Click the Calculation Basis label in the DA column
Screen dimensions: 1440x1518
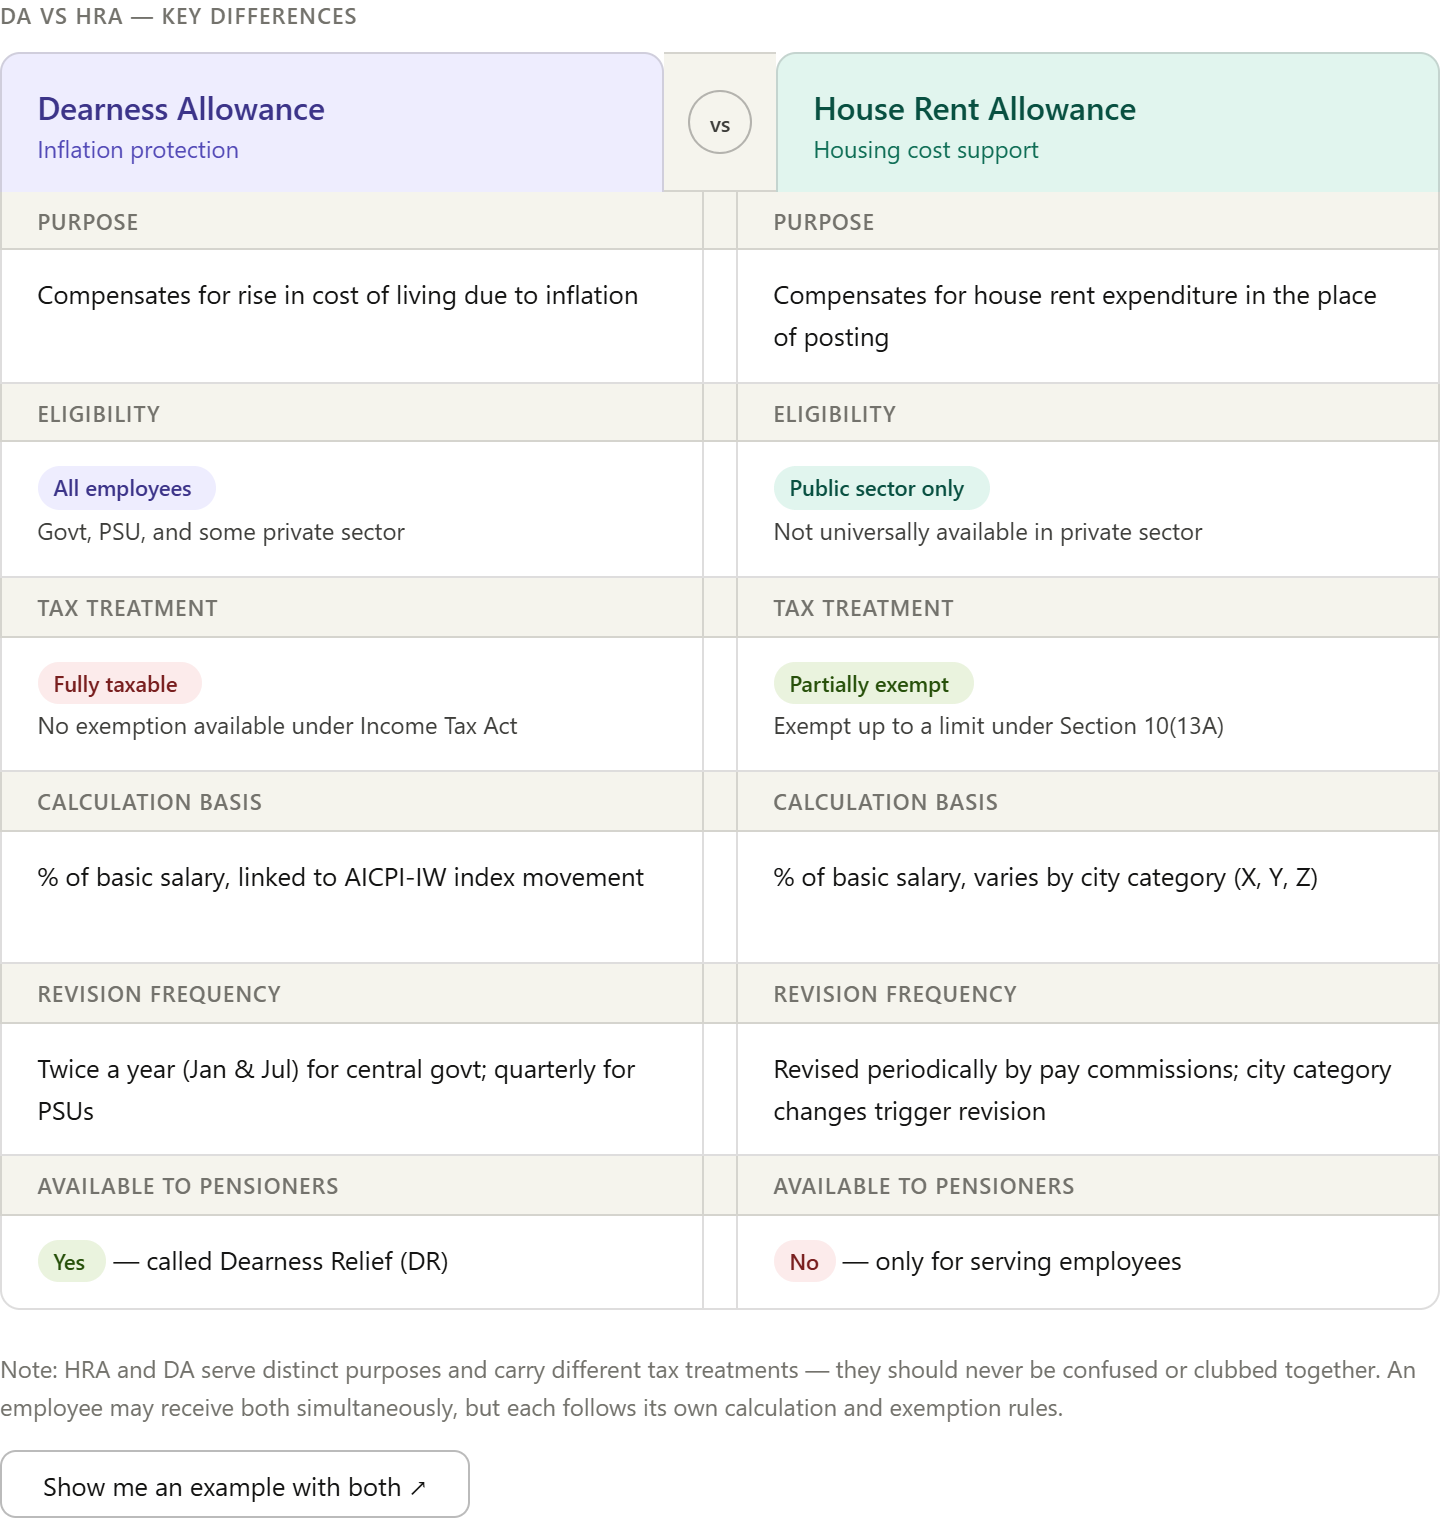tap(149, 802)
